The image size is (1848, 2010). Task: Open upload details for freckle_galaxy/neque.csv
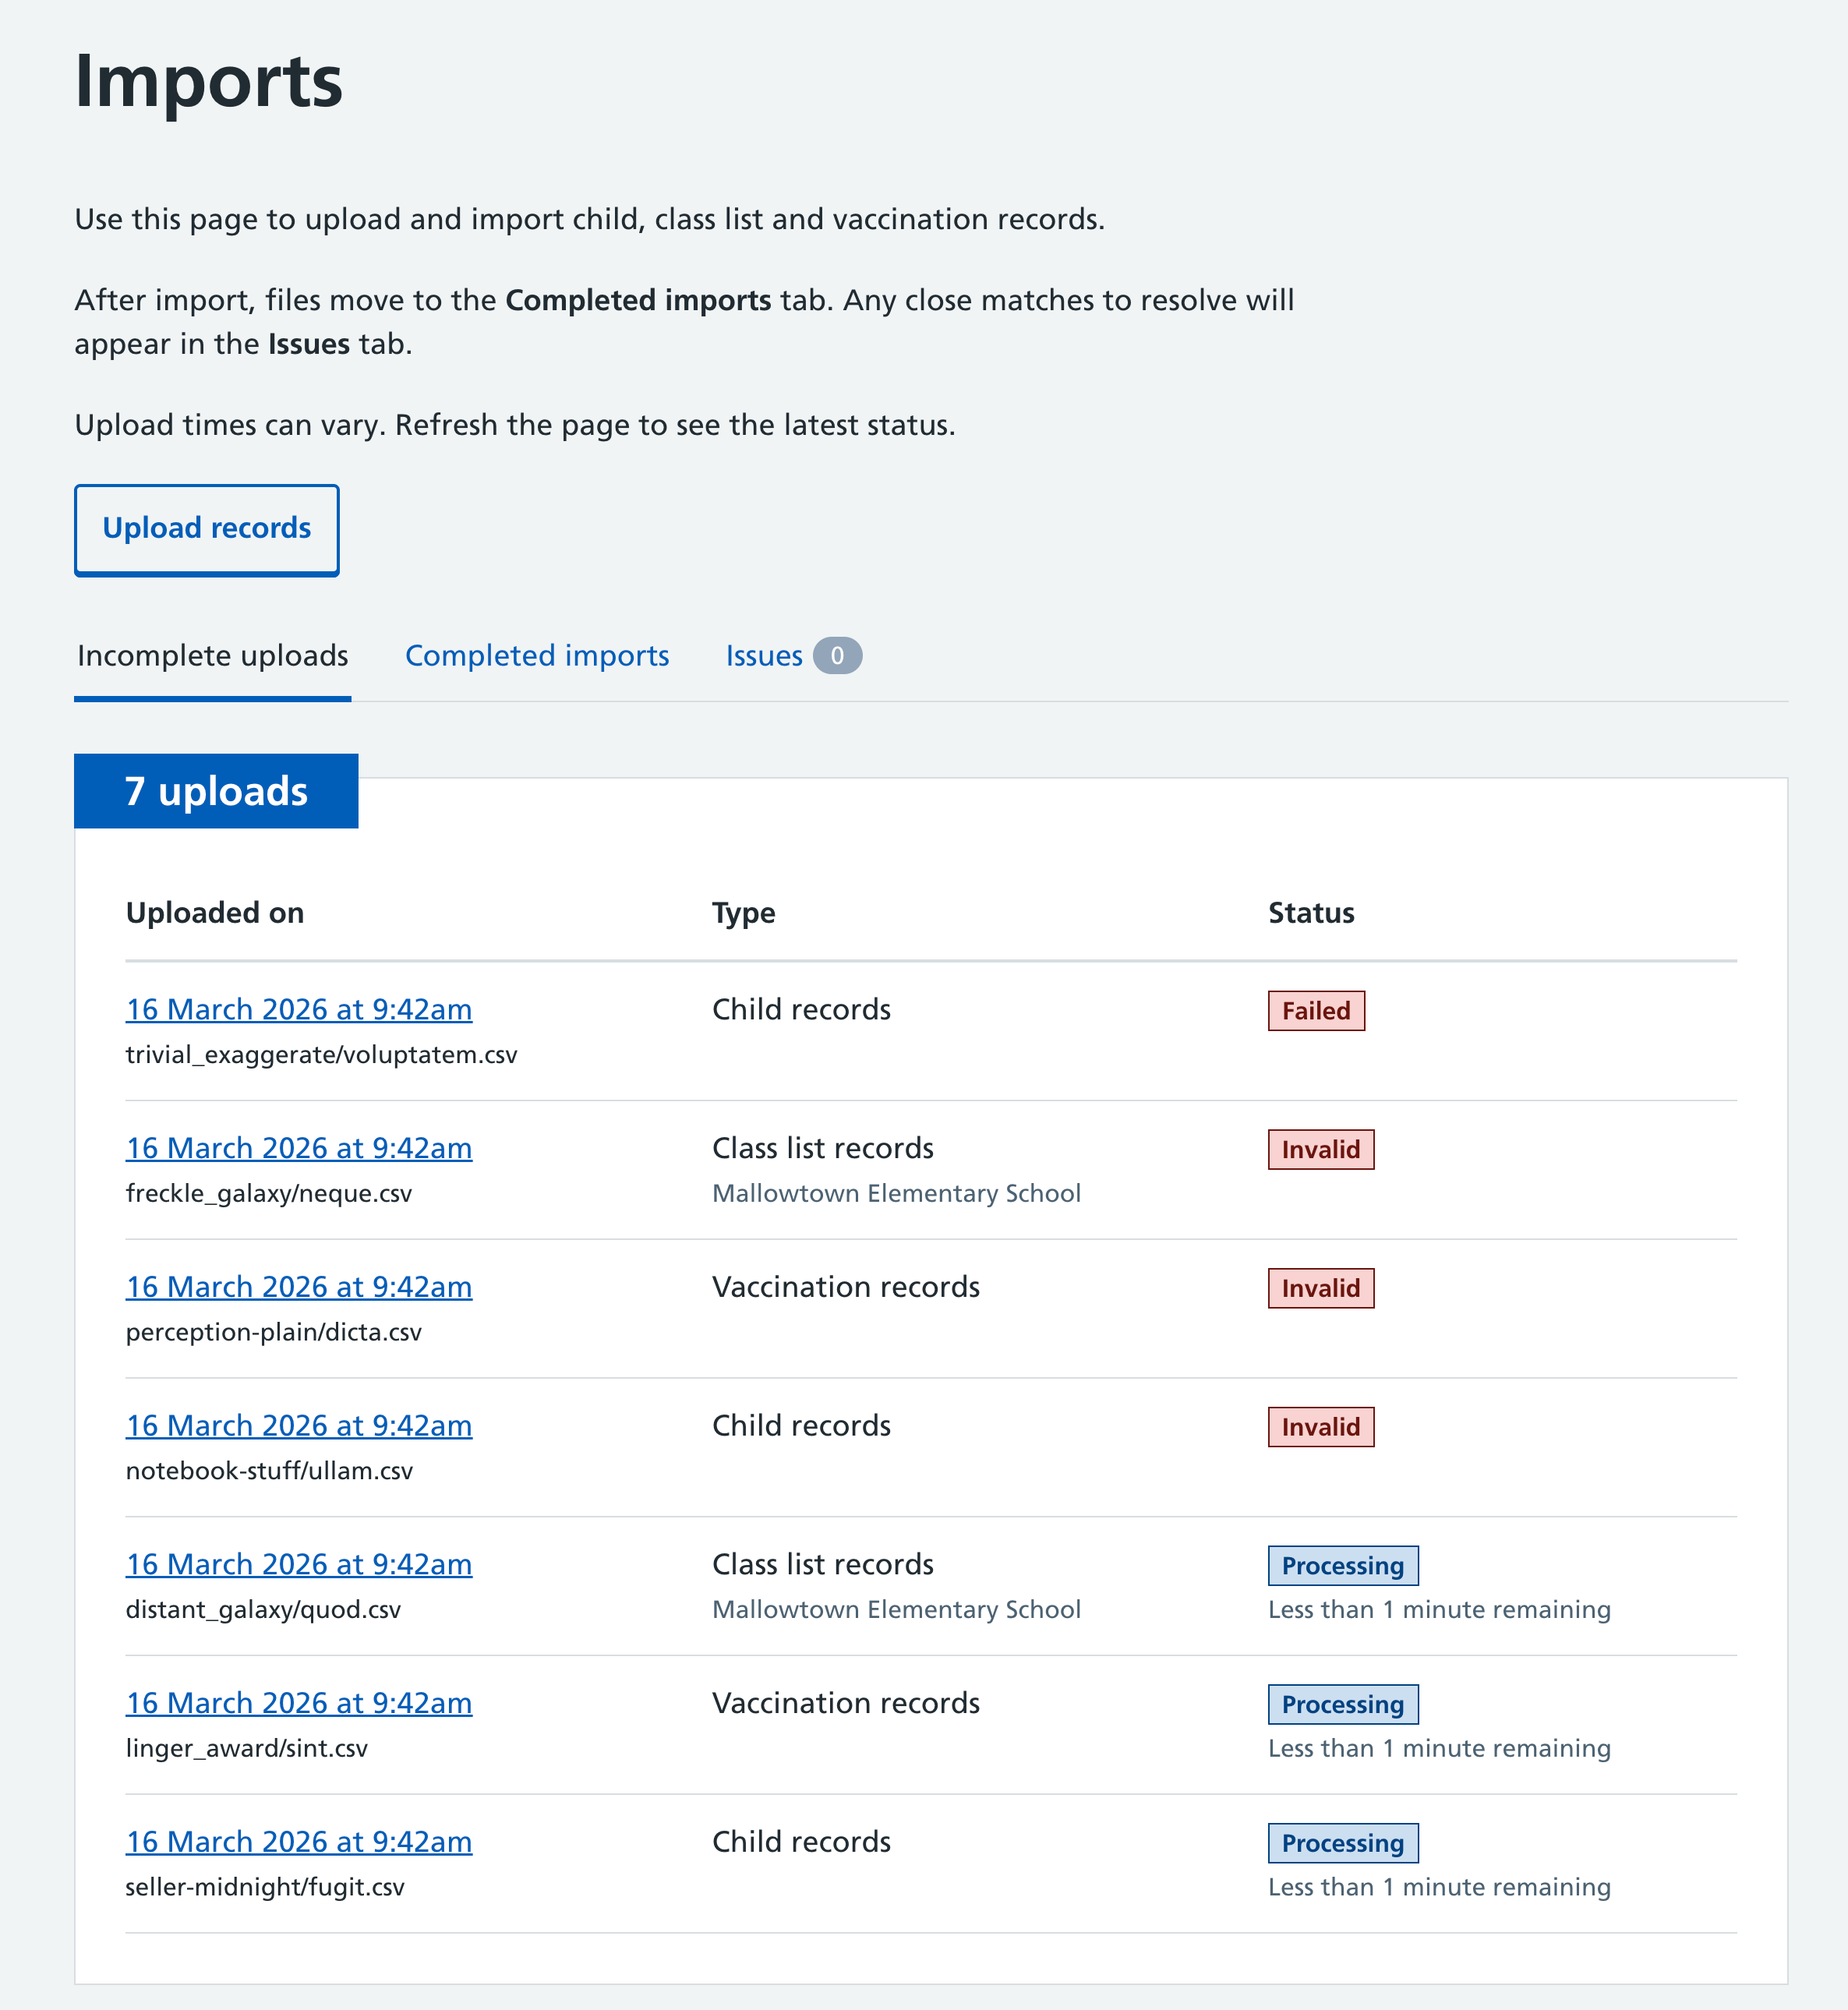click(x=299, y=1148)
